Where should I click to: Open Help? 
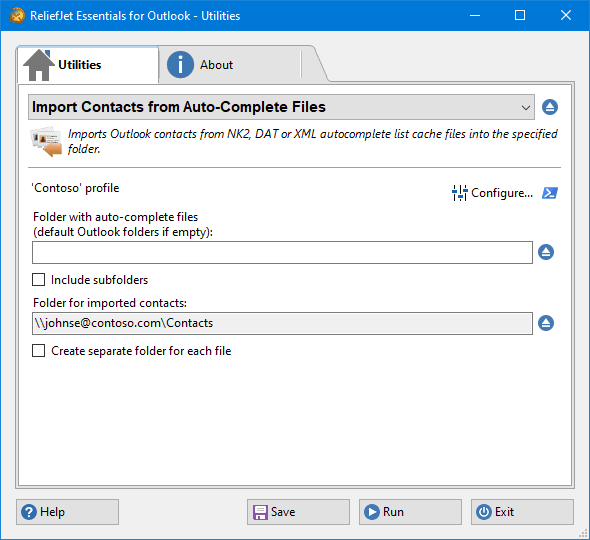click(x=67, y=512)
